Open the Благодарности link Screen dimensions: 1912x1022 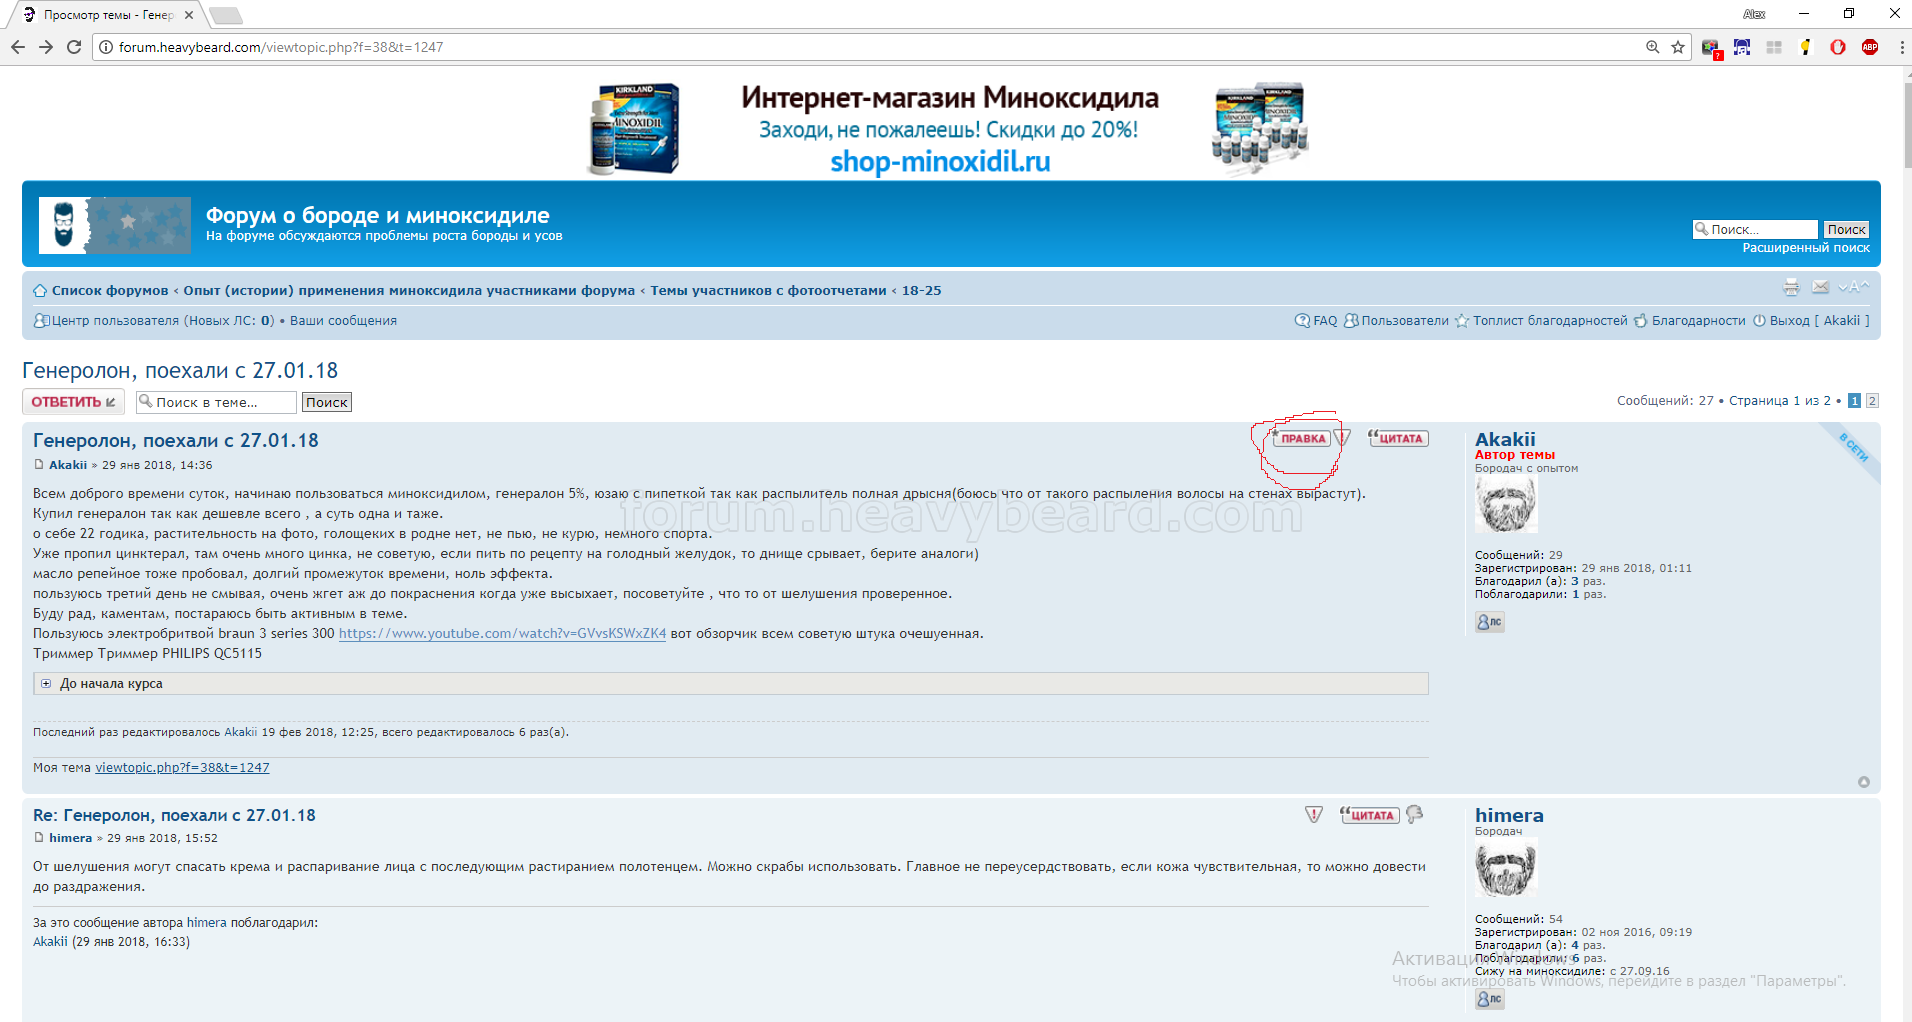(1698, 321)
